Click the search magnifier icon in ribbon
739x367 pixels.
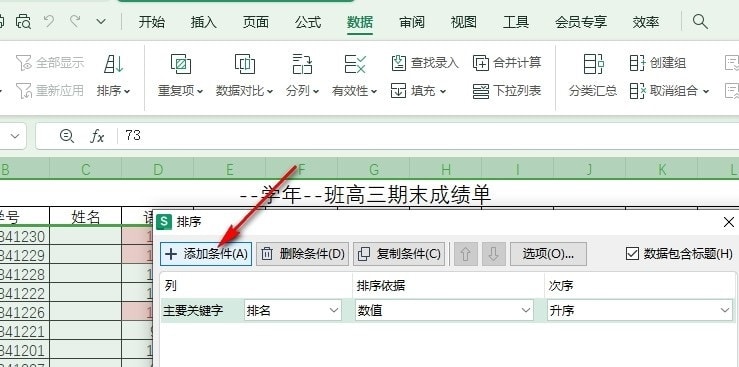(700, 21)
